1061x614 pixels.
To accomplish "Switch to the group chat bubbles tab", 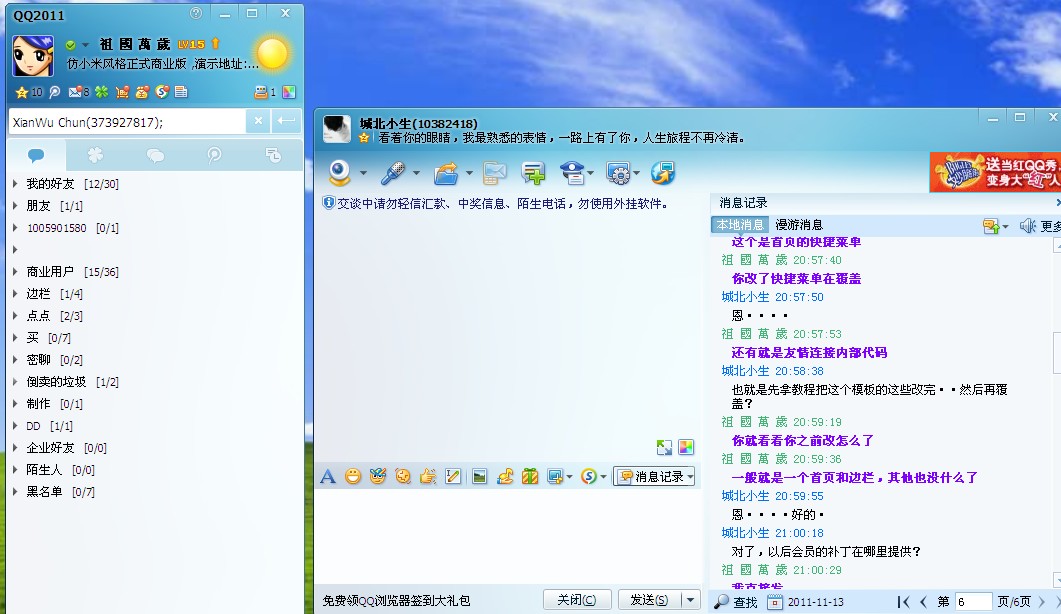I will click(x=155, y=156).
